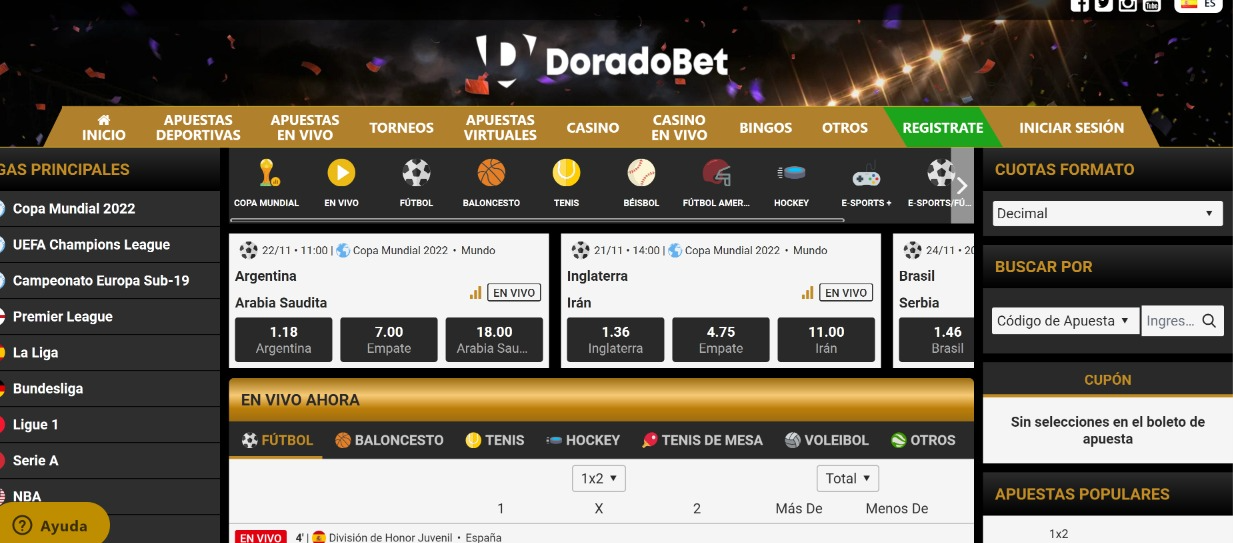Open the ES language selector
The height and width of the screenshot is (543, 1233).
pyautogui.click(x=1198, y=4)
